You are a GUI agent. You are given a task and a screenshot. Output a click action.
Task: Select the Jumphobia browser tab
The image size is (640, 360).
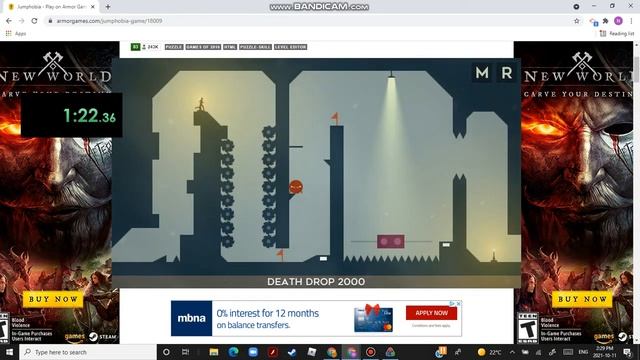coord(51,7)
